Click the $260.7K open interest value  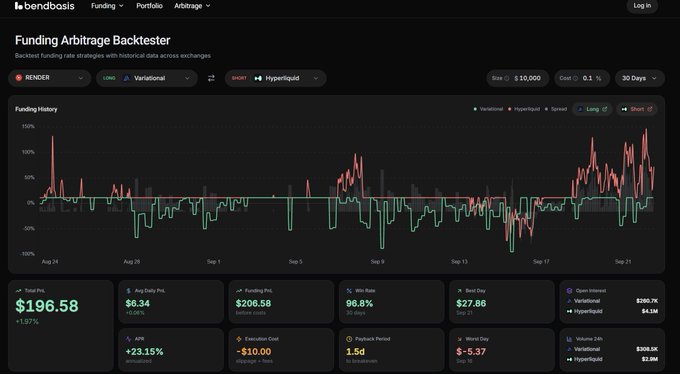click(647, 301)
